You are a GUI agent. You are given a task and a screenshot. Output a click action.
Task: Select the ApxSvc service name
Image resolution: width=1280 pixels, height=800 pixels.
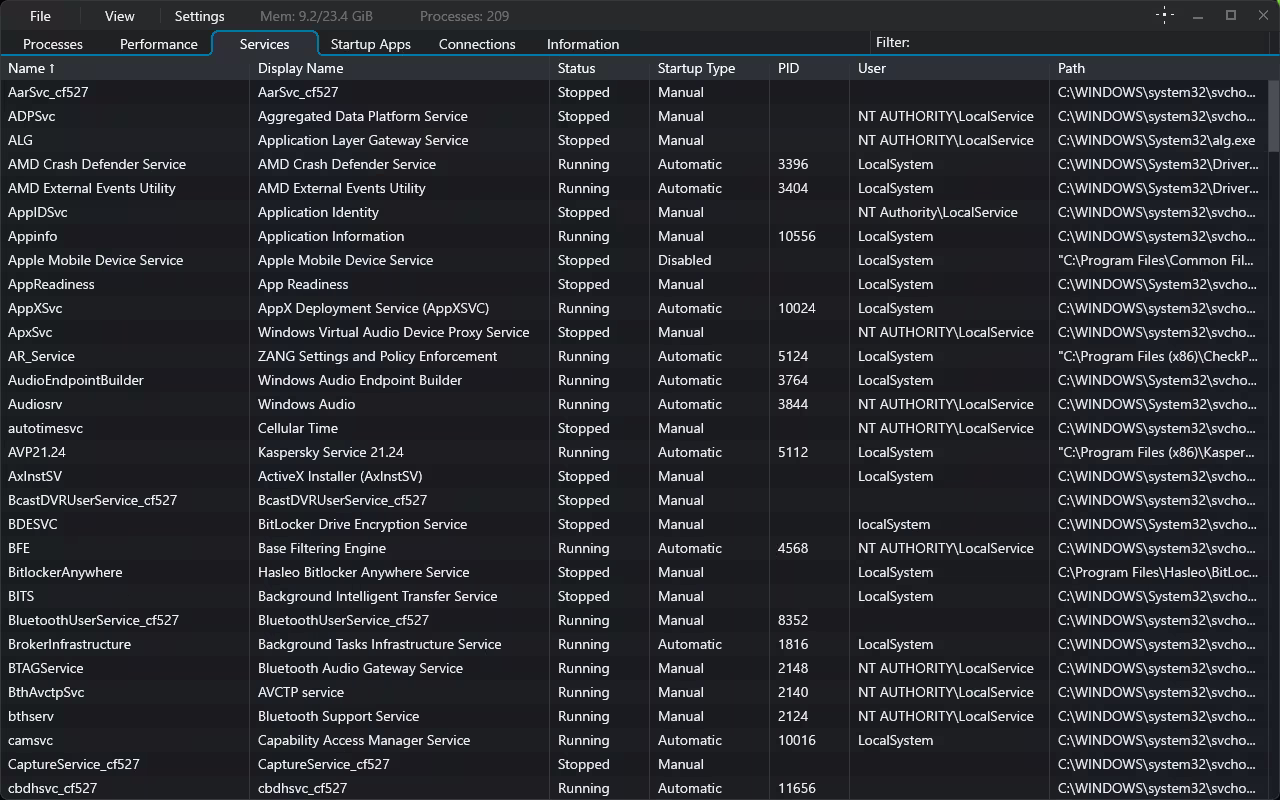point(30,332)
